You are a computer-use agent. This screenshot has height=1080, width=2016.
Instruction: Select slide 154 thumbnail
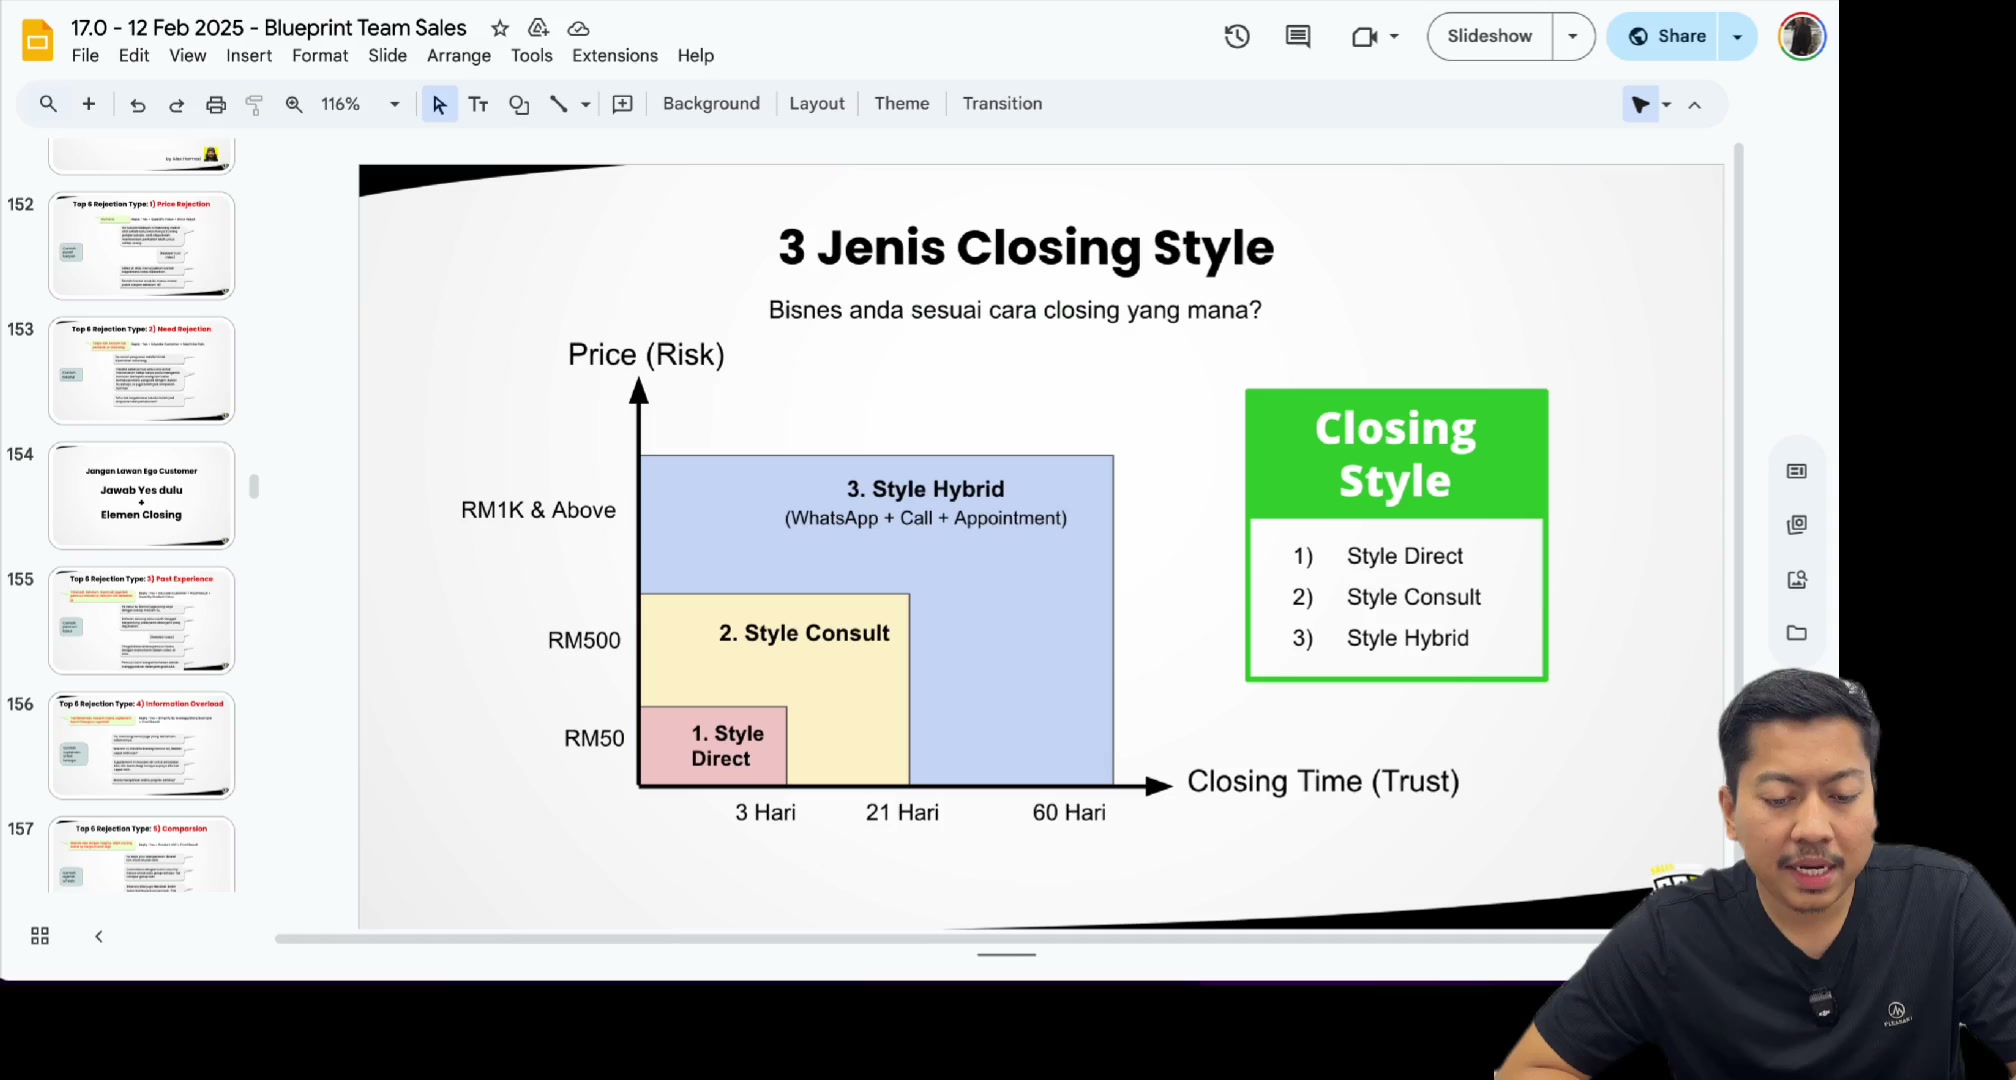click(x=141, y=496)
